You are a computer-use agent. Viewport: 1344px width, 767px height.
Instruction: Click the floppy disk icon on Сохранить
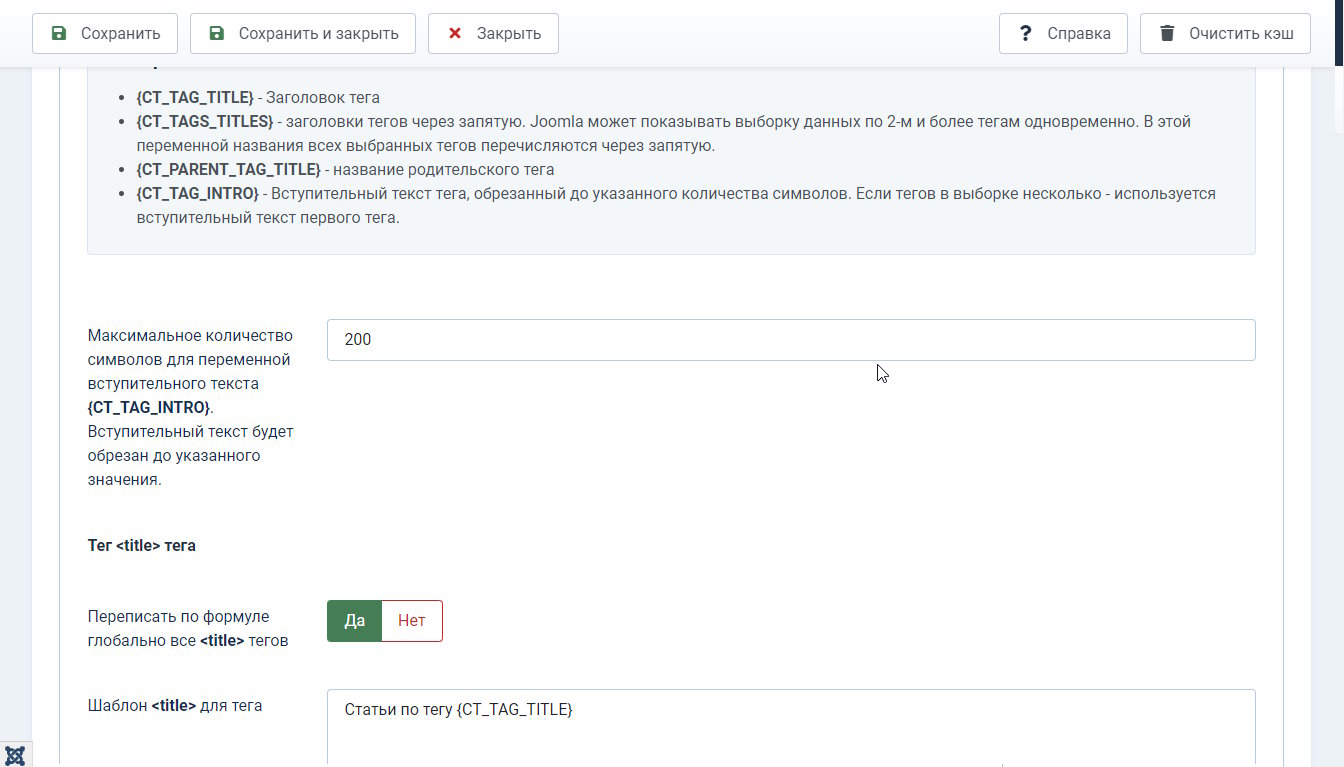pyautogui.click(x=59, y=33)
